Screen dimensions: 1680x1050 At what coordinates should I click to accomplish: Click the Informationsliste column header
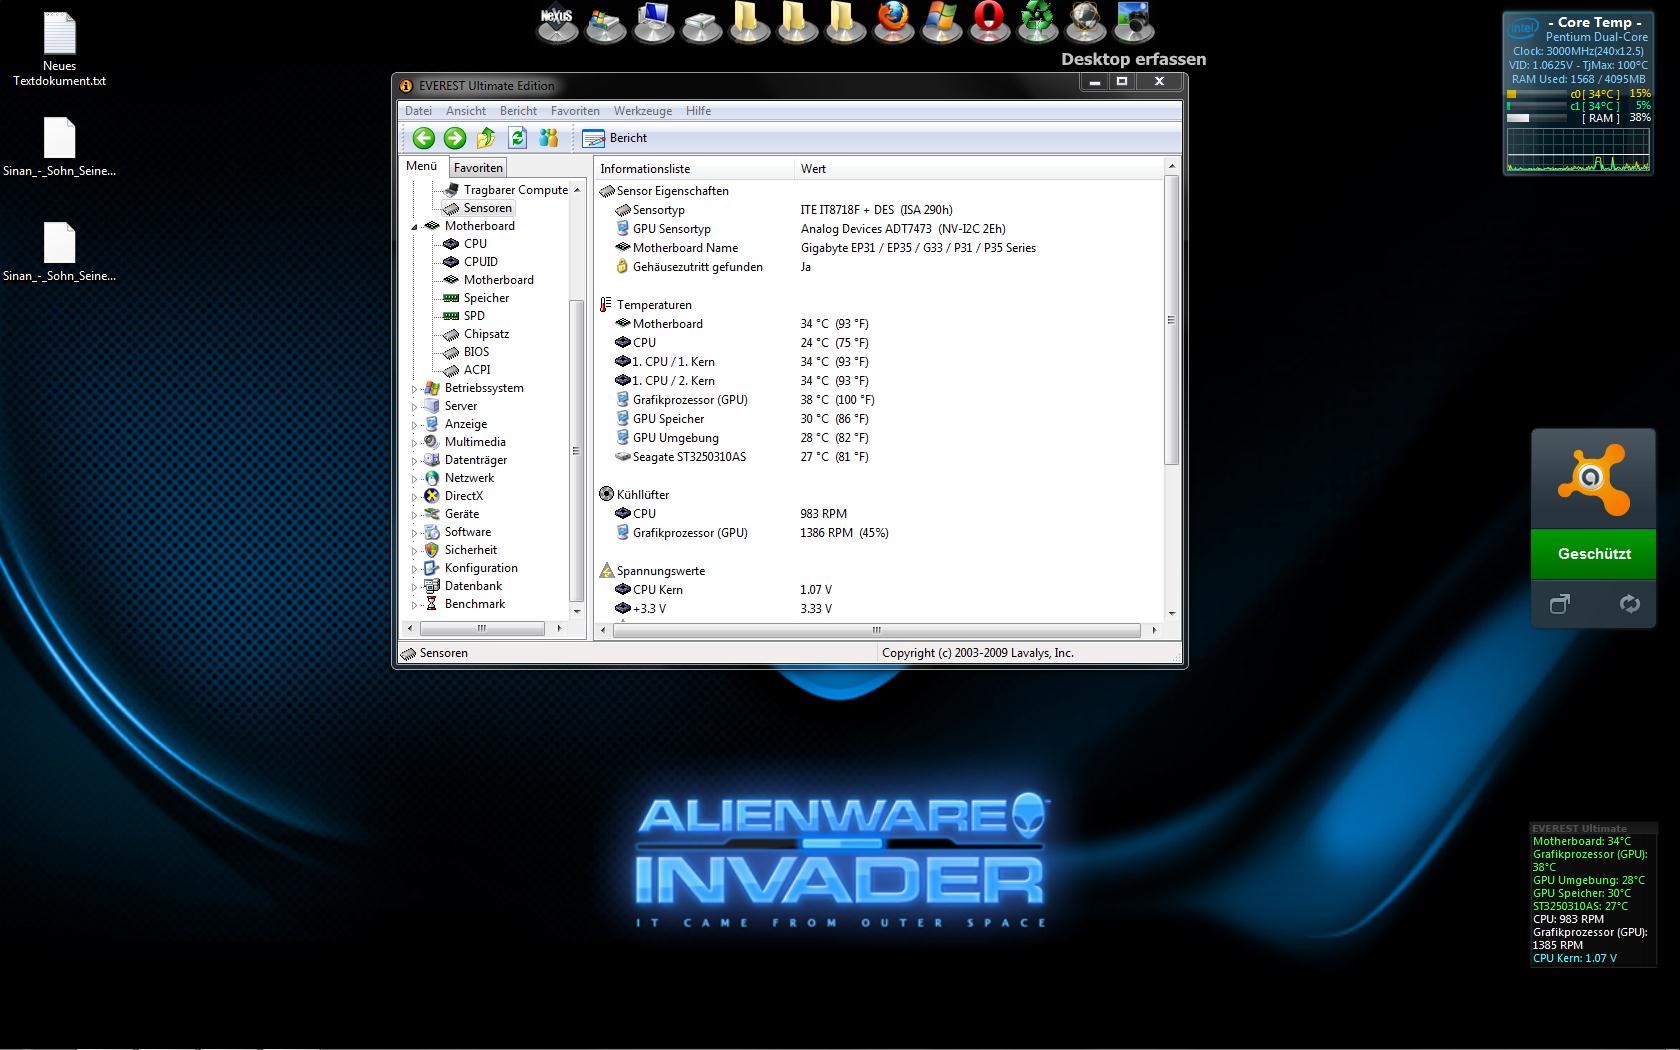694,169
